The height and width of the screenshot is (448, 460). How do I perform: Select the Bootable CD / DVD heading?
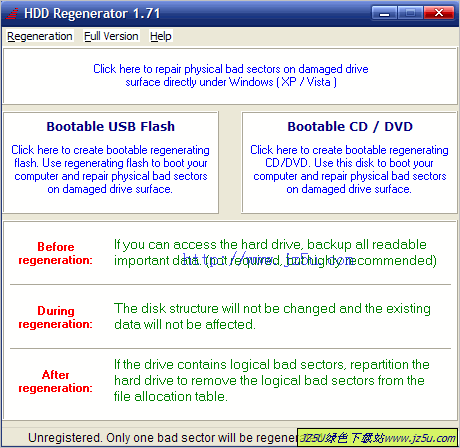coord(350,127)
